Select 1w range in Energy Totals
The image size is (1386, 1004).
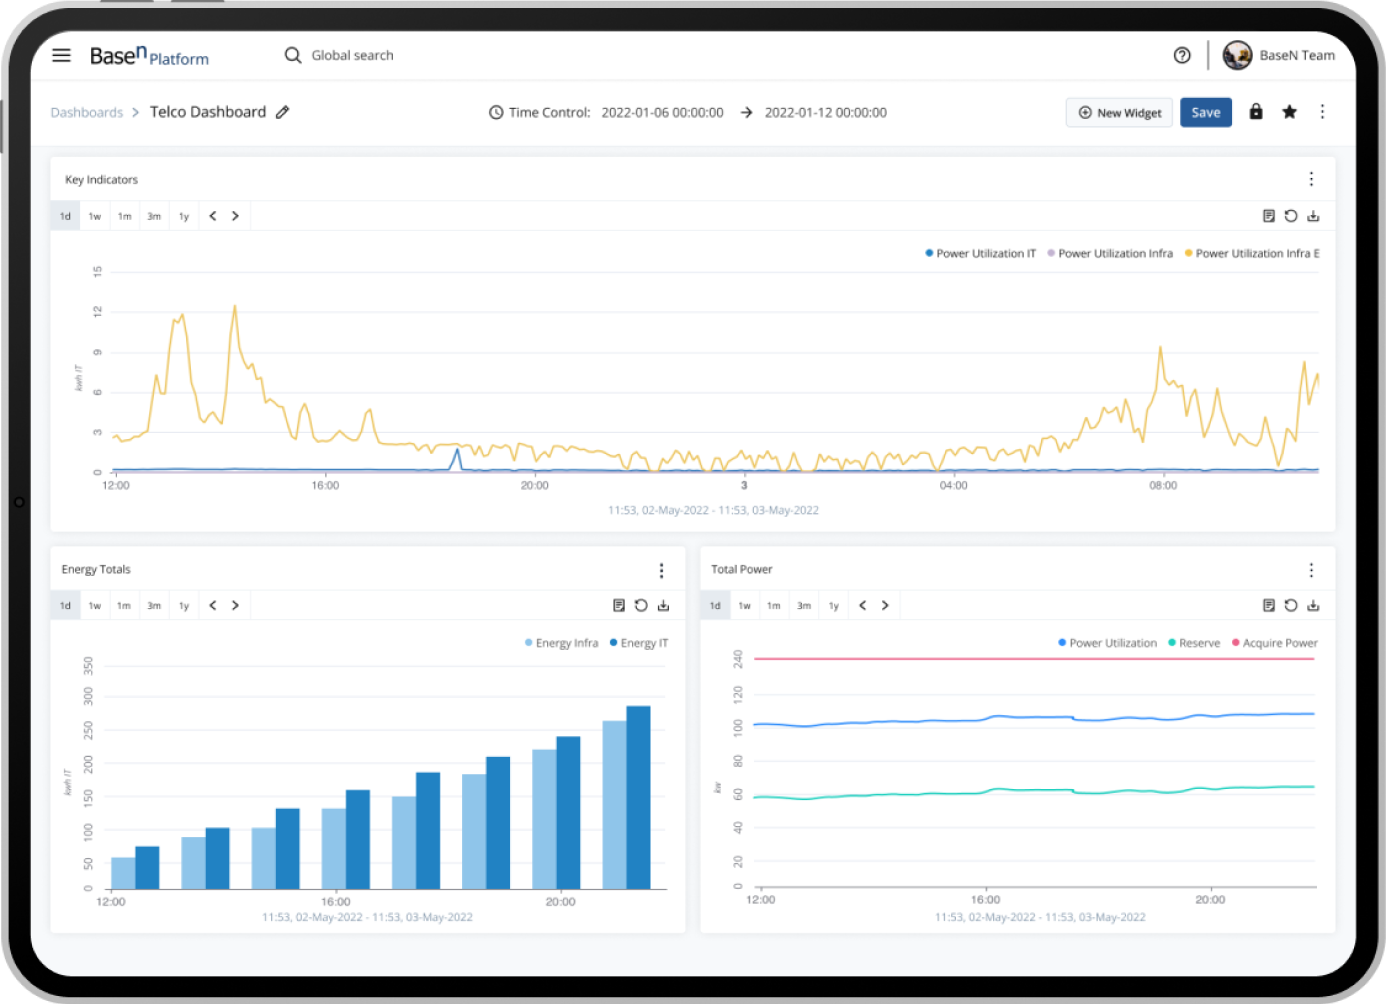95,605
